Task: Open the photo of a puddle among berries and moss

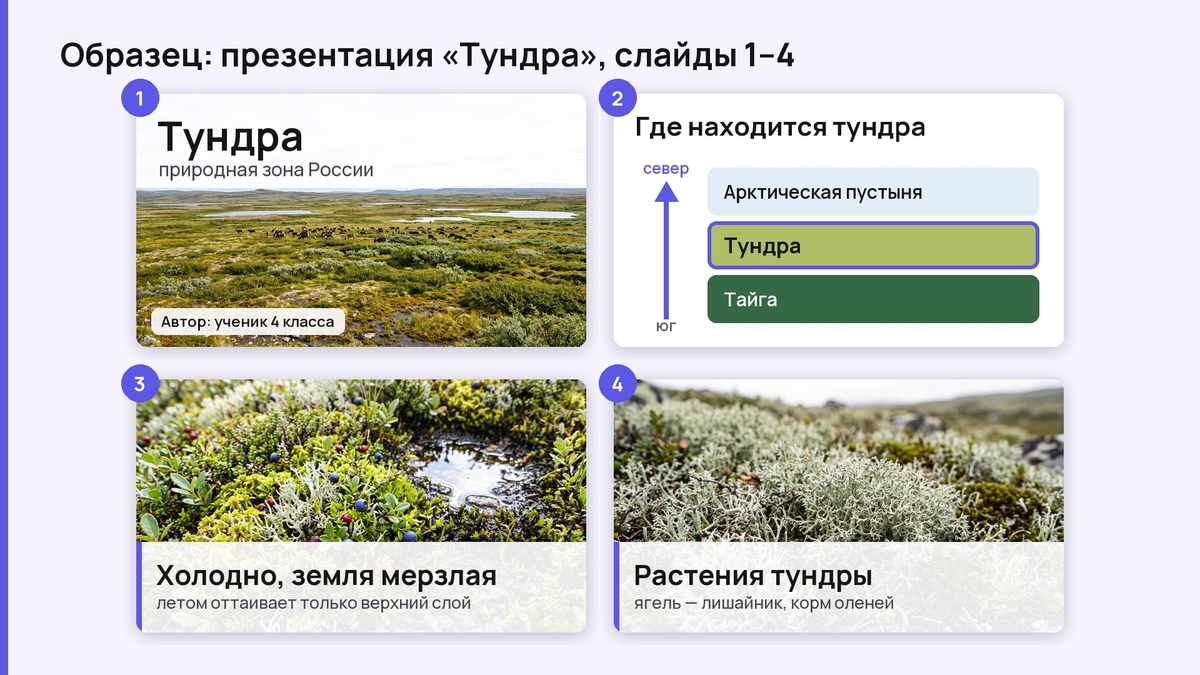Action: pos(361,462)
